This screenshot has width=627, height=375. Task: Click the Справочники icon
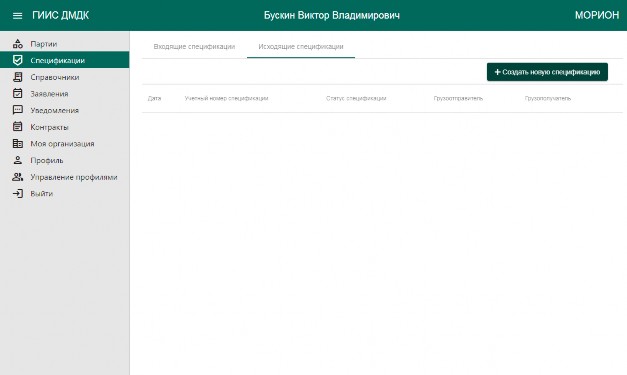pyautogui.click(x=18, y=77)
